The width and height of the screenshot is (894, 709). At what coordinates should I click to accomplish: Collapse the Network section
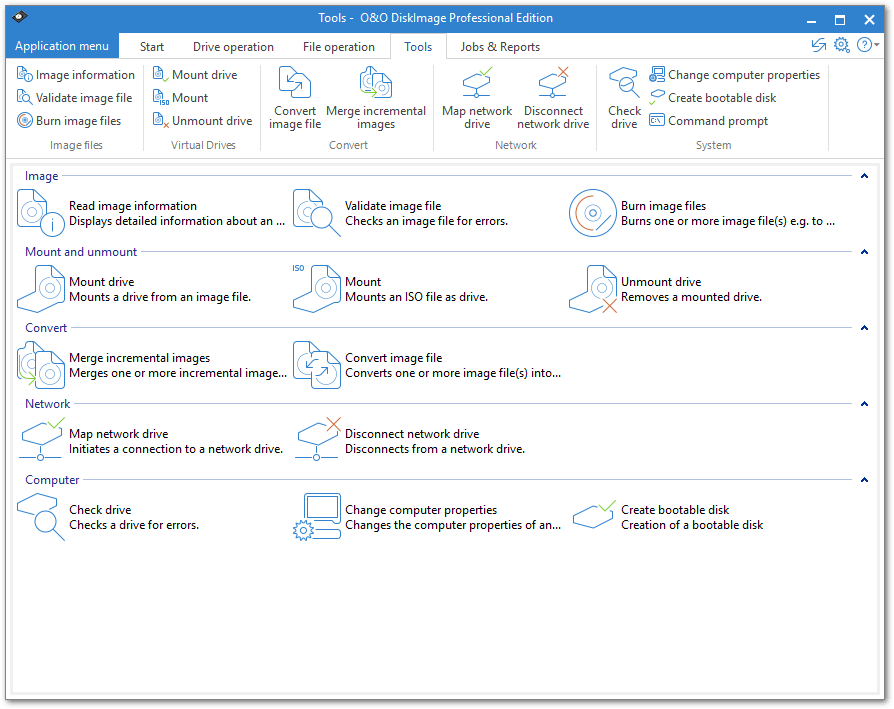[864, 404]
